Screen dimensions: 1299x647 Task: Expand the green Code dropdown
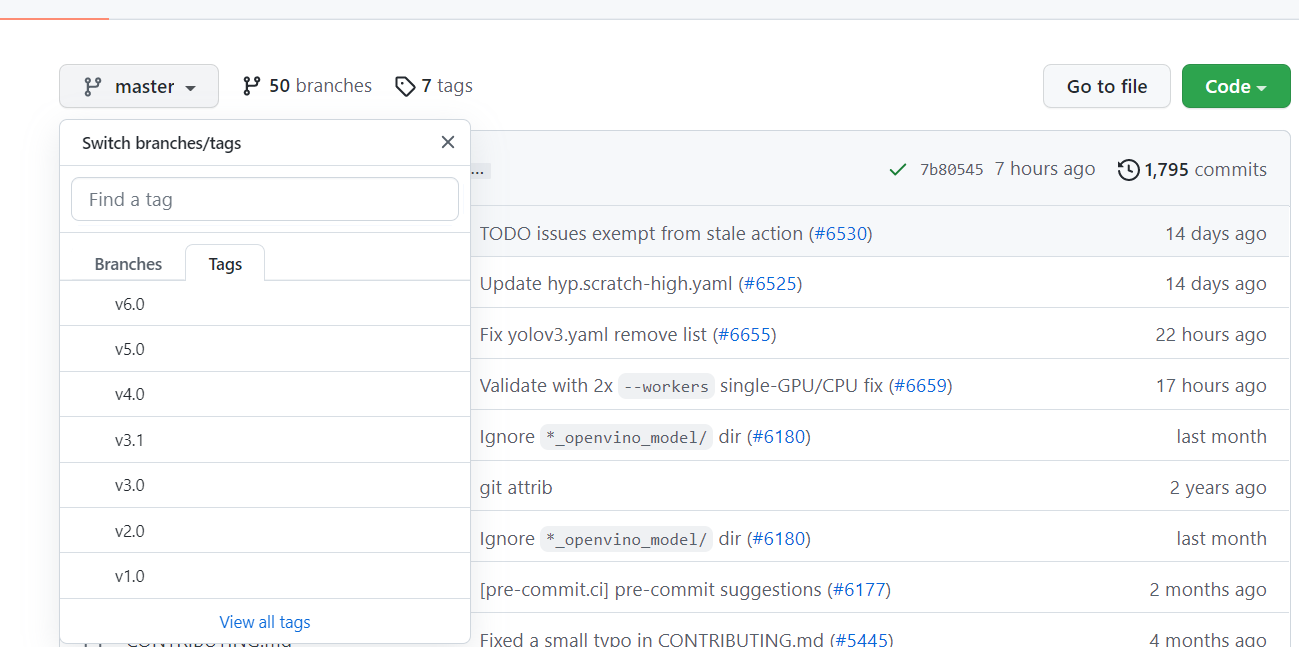pyautogui.click(x=1236, y=86)
